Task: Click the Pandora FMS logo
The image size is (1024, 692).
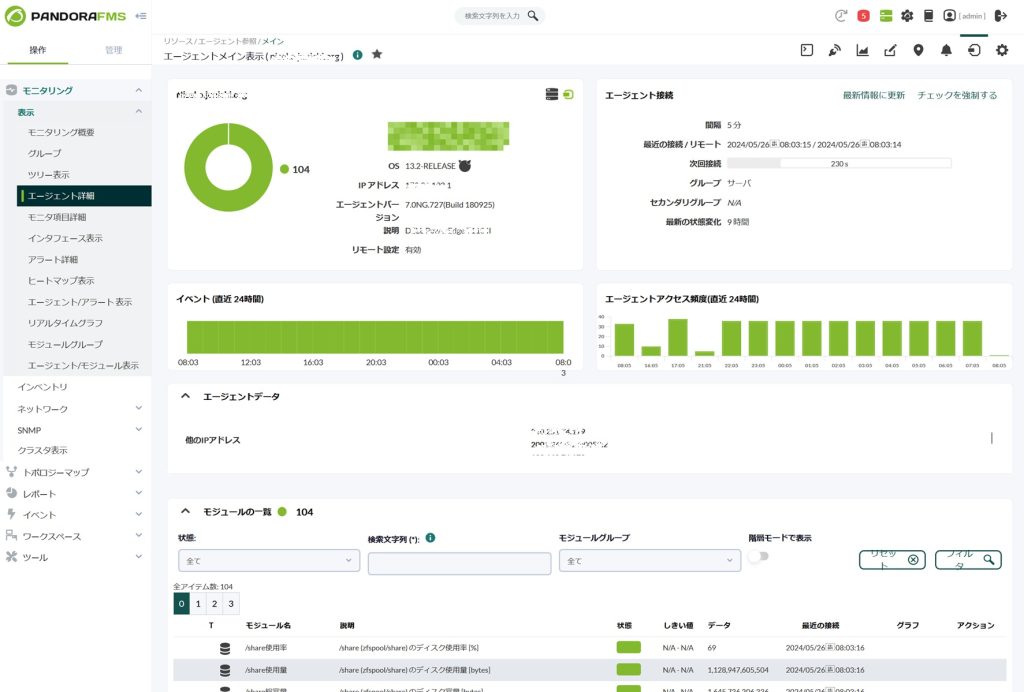Action: coord(65,16)
